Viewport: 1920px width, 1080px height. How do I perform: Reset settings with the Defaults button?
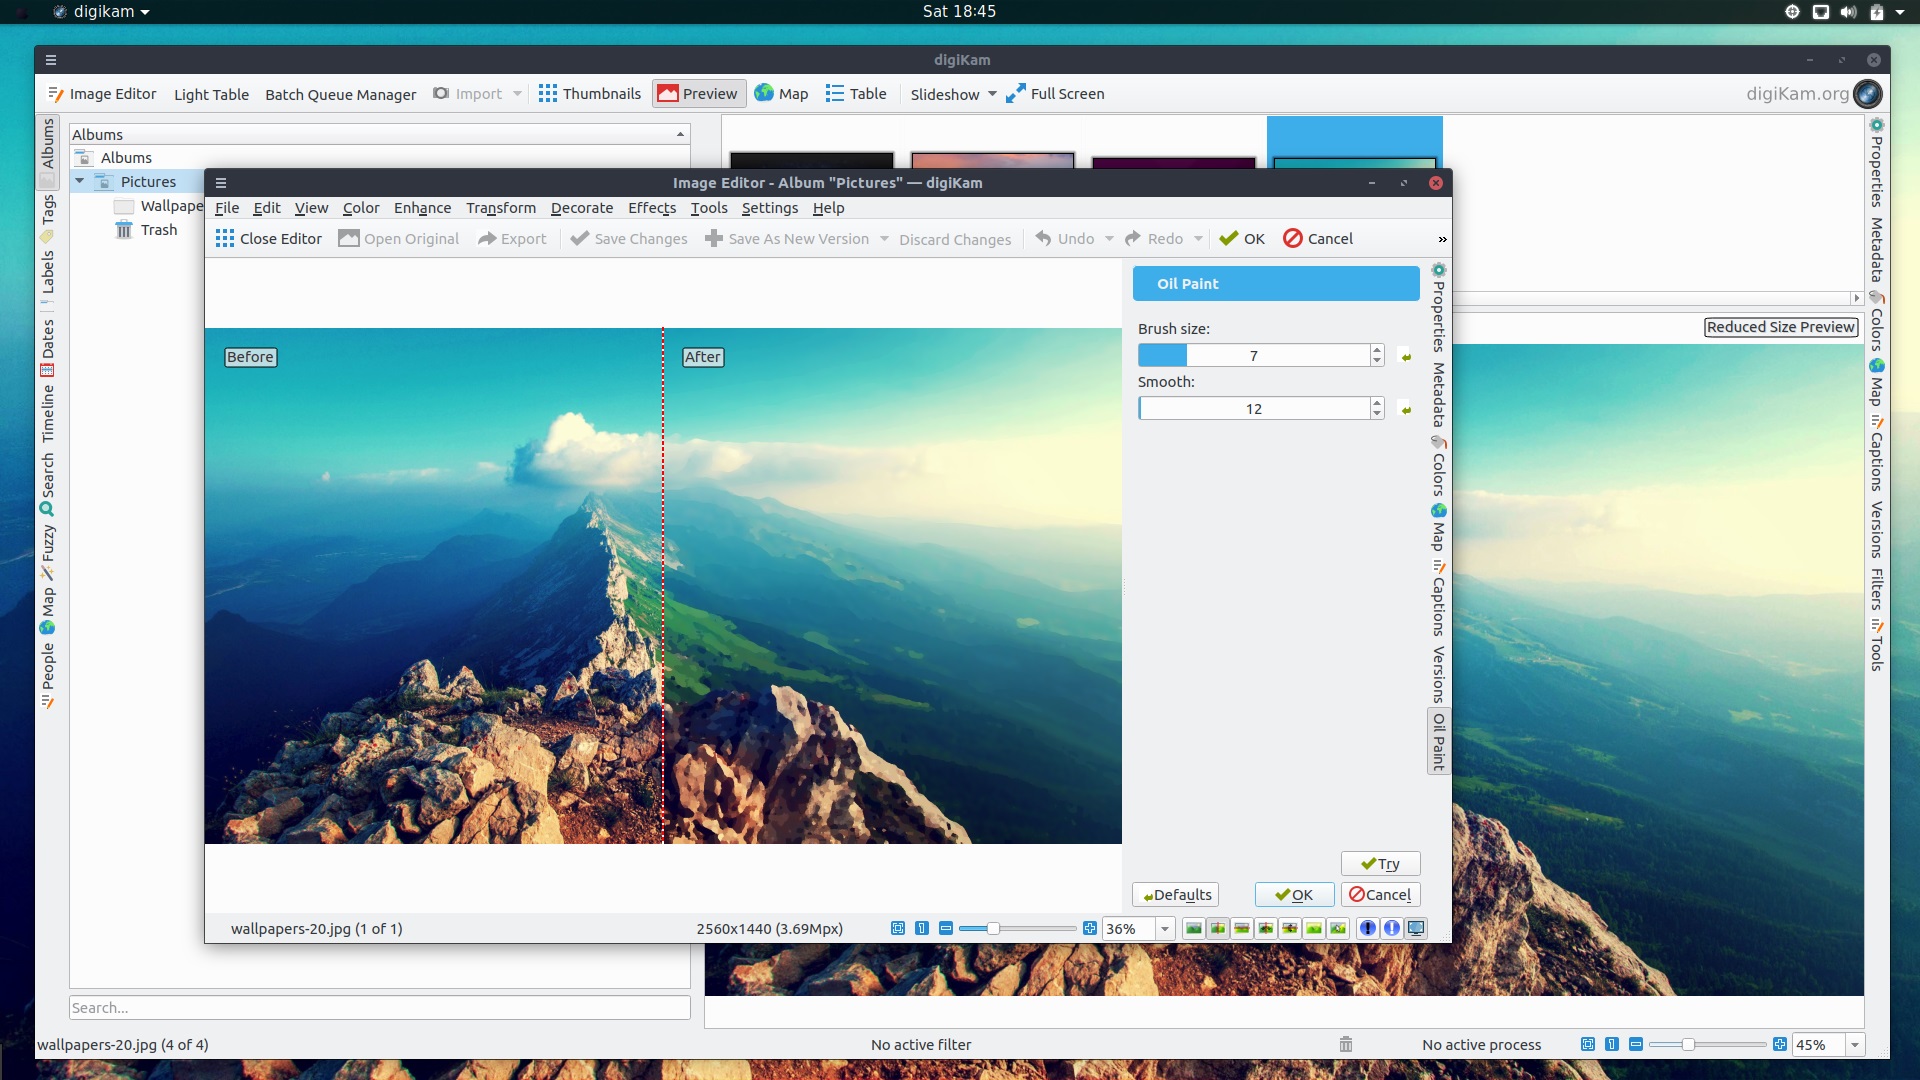click(1175, 894)
